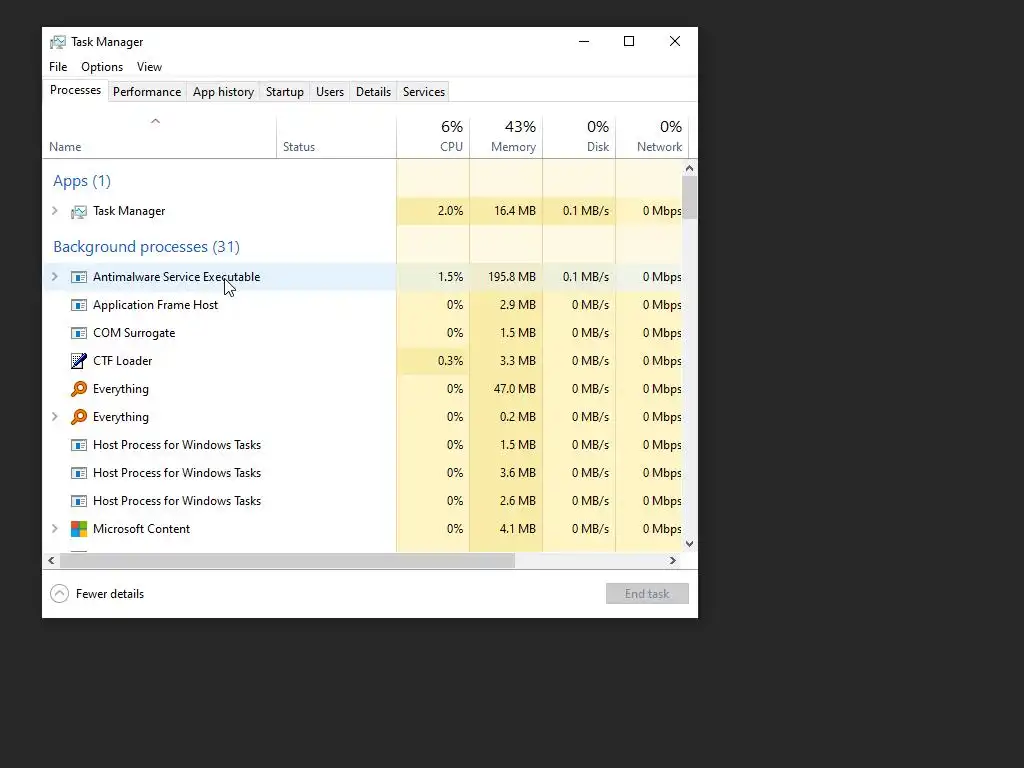Click the Host Process 1.5 MB row icon
Screen dimensions: 1024x768
point(78,445)
